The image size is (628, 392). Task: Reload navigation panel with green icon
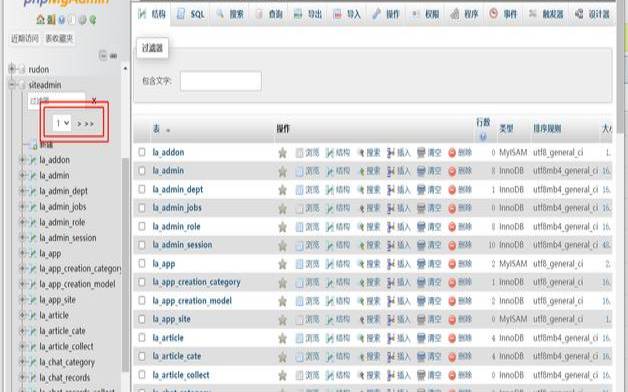point(93,19)
